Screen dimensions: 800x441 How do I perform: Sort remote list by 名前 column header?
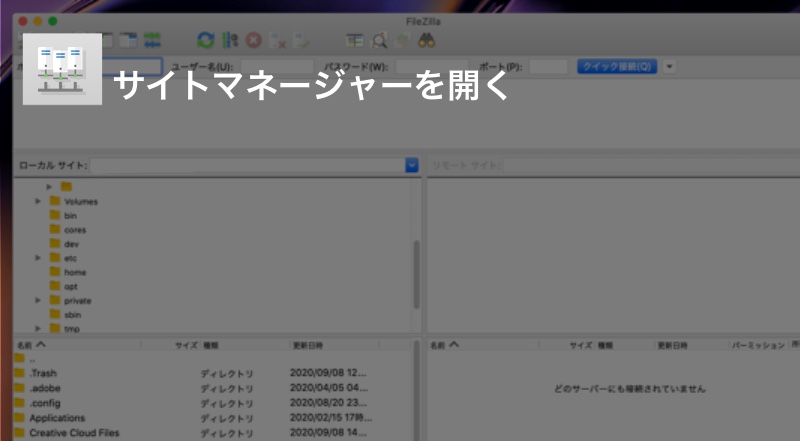(x=483, y=345)
